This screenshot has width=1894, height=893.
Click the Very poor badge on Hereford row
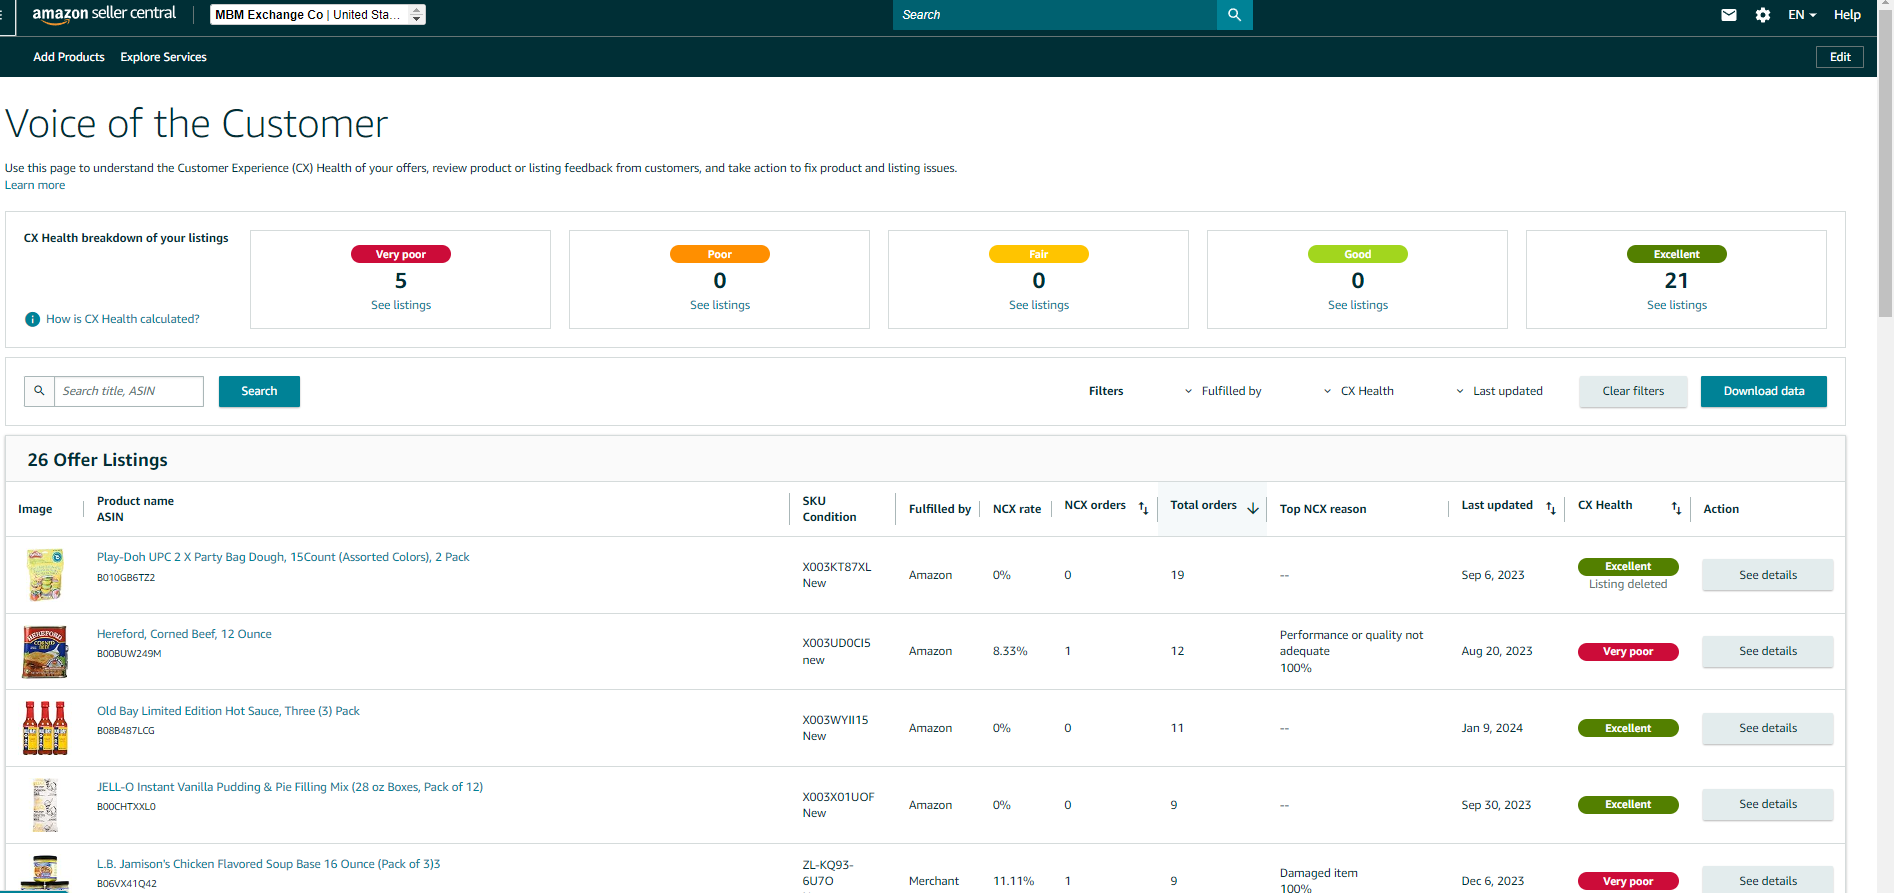[1628, 652]
